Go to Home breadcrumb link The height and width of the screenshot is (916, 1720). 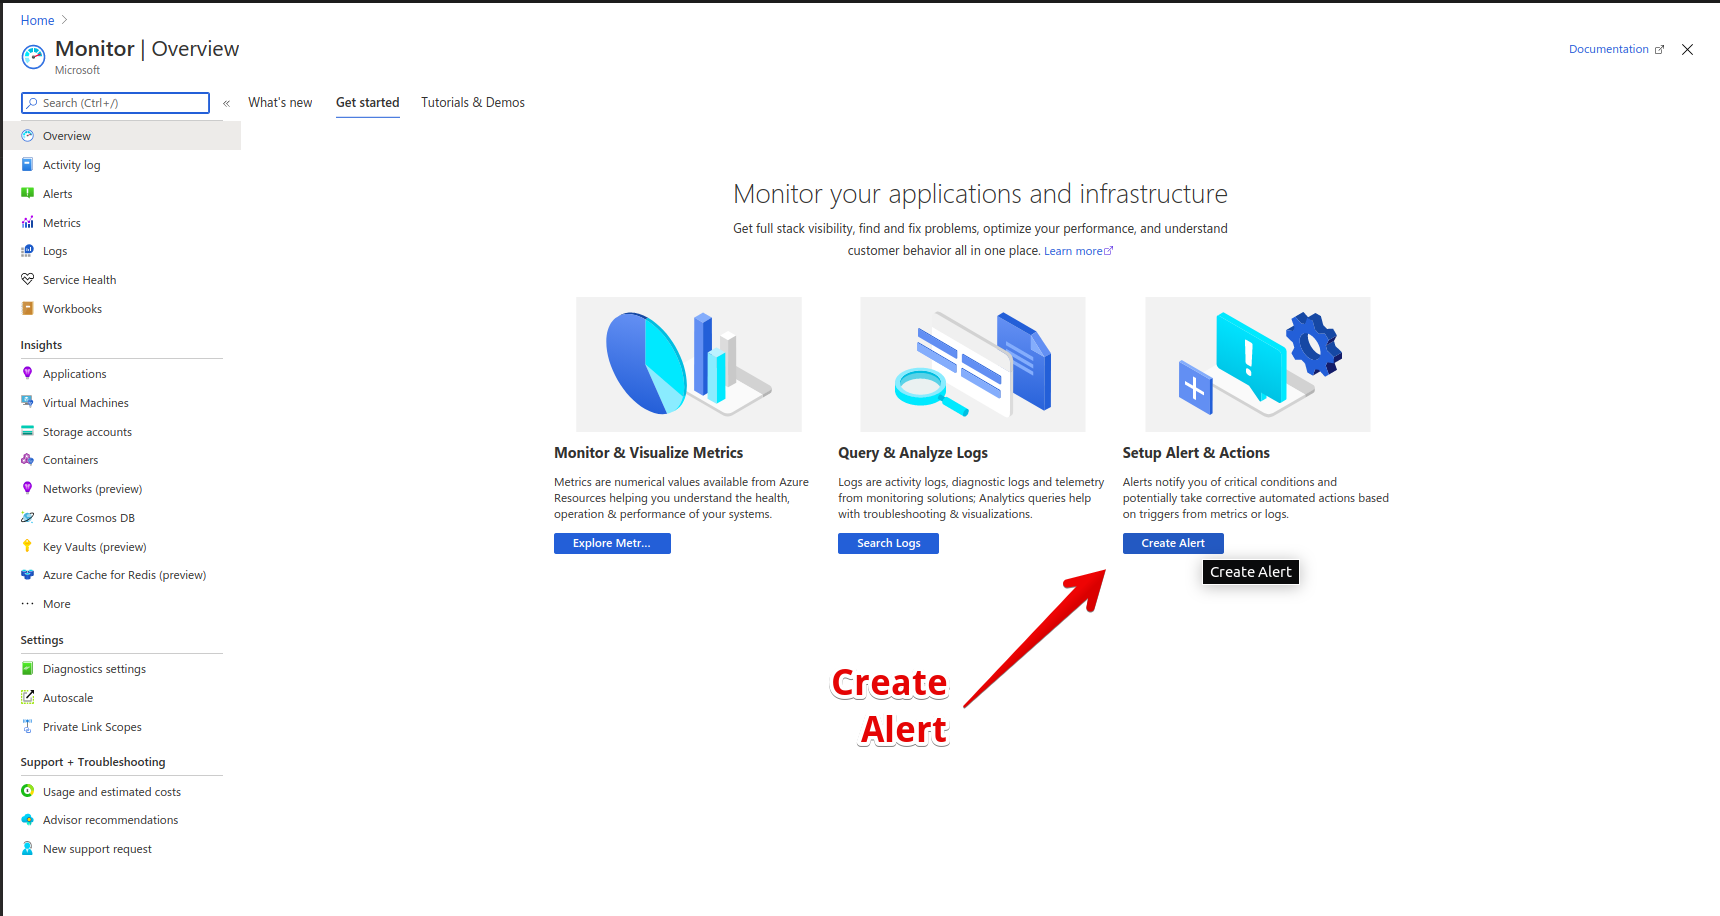click(x=37, y=20)
